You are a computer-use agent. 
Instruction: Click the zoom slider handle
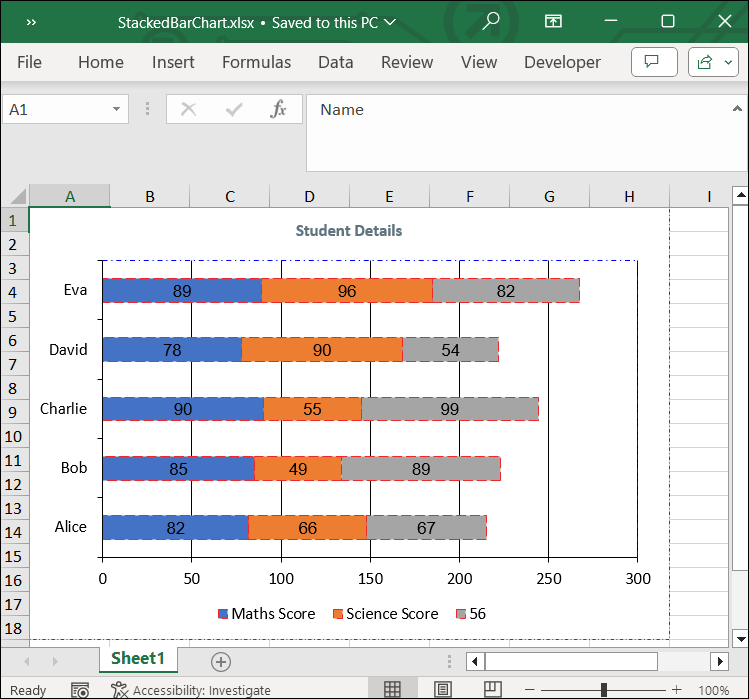click(x=604, y=689)
